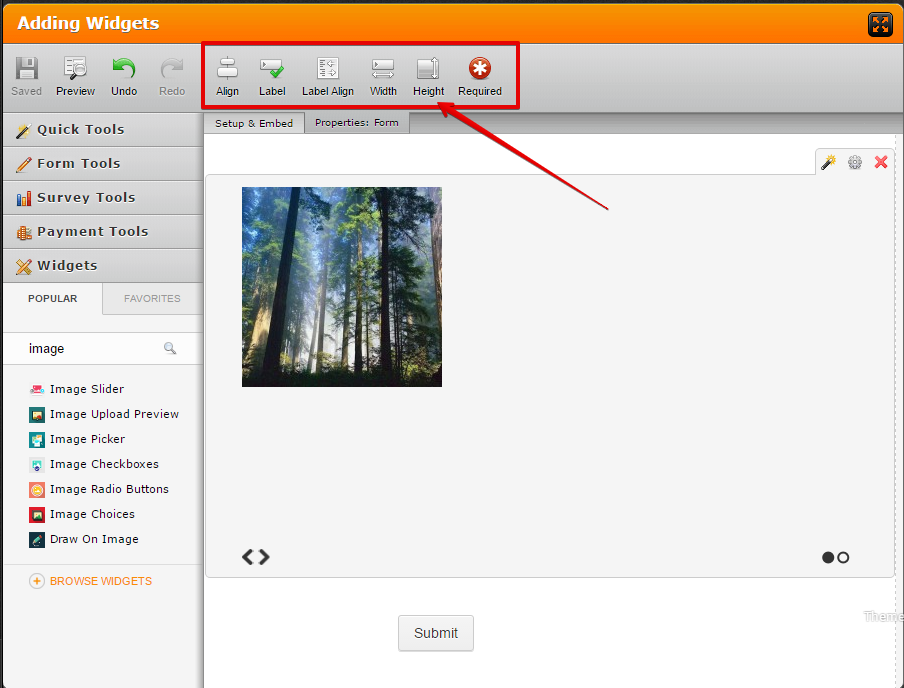904x688 pixels.
Task: Click the search magnifier icon
Action: (170, 348)
